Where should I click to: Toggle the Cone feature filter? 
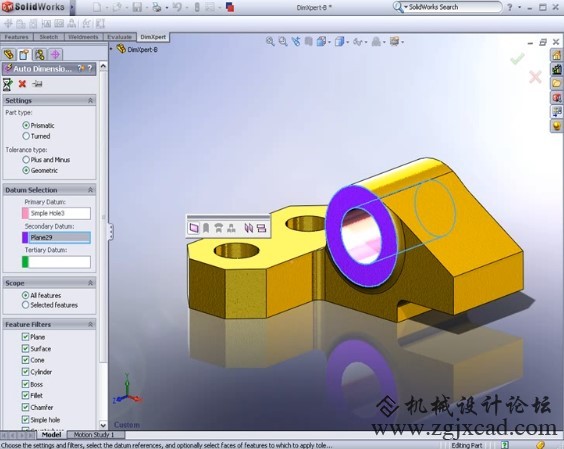(x=25, y=360)
